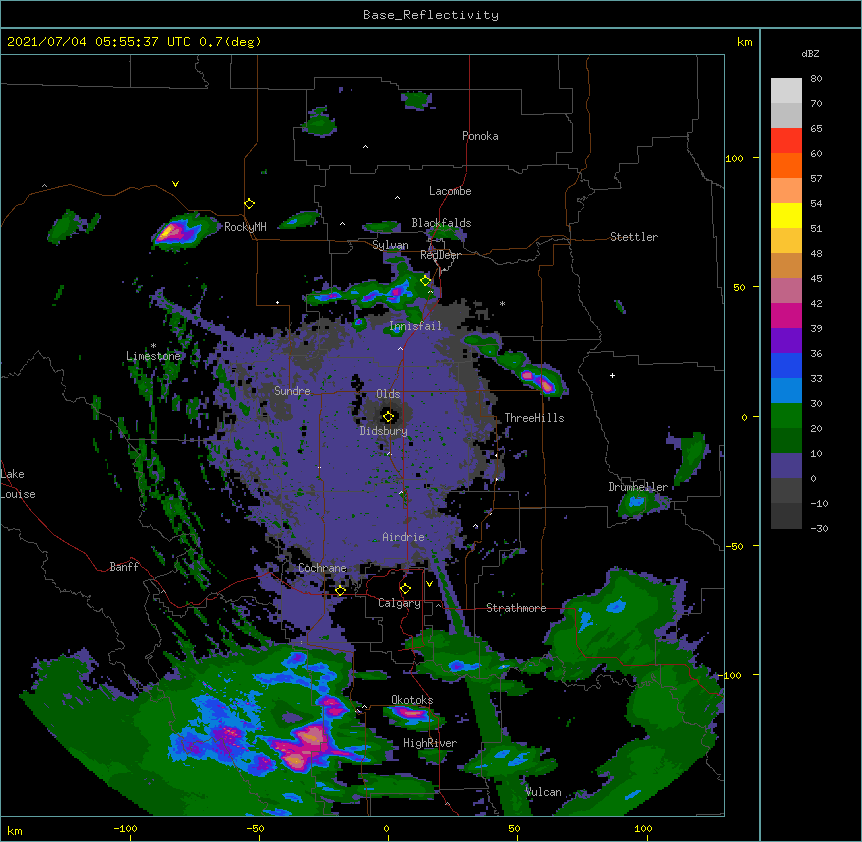Click the Limestone label
Viewport: 862px width, 842px height.
[x=153, y=356]
